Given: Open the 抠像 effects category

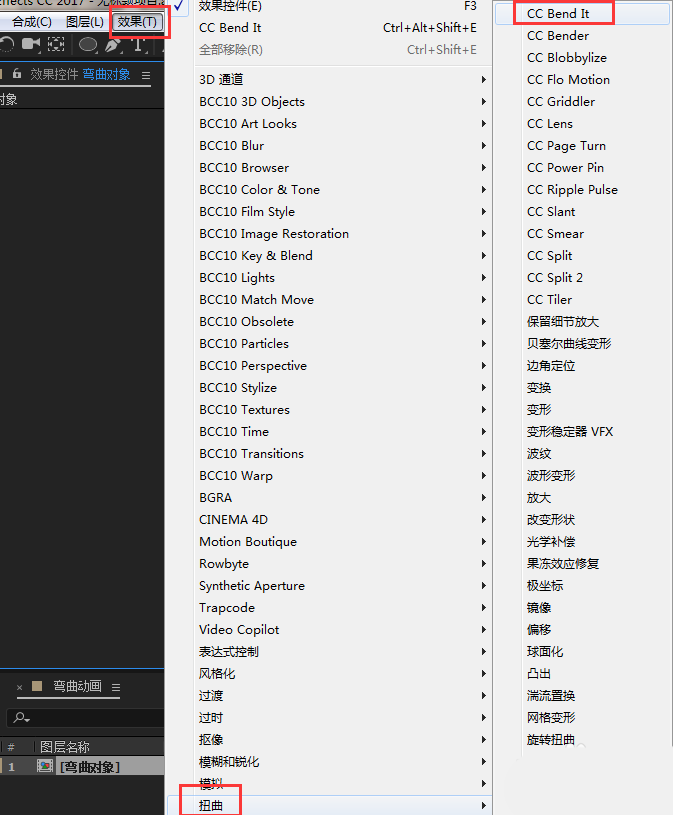Looking at the screenshot, I should click(x=342, y=740).
